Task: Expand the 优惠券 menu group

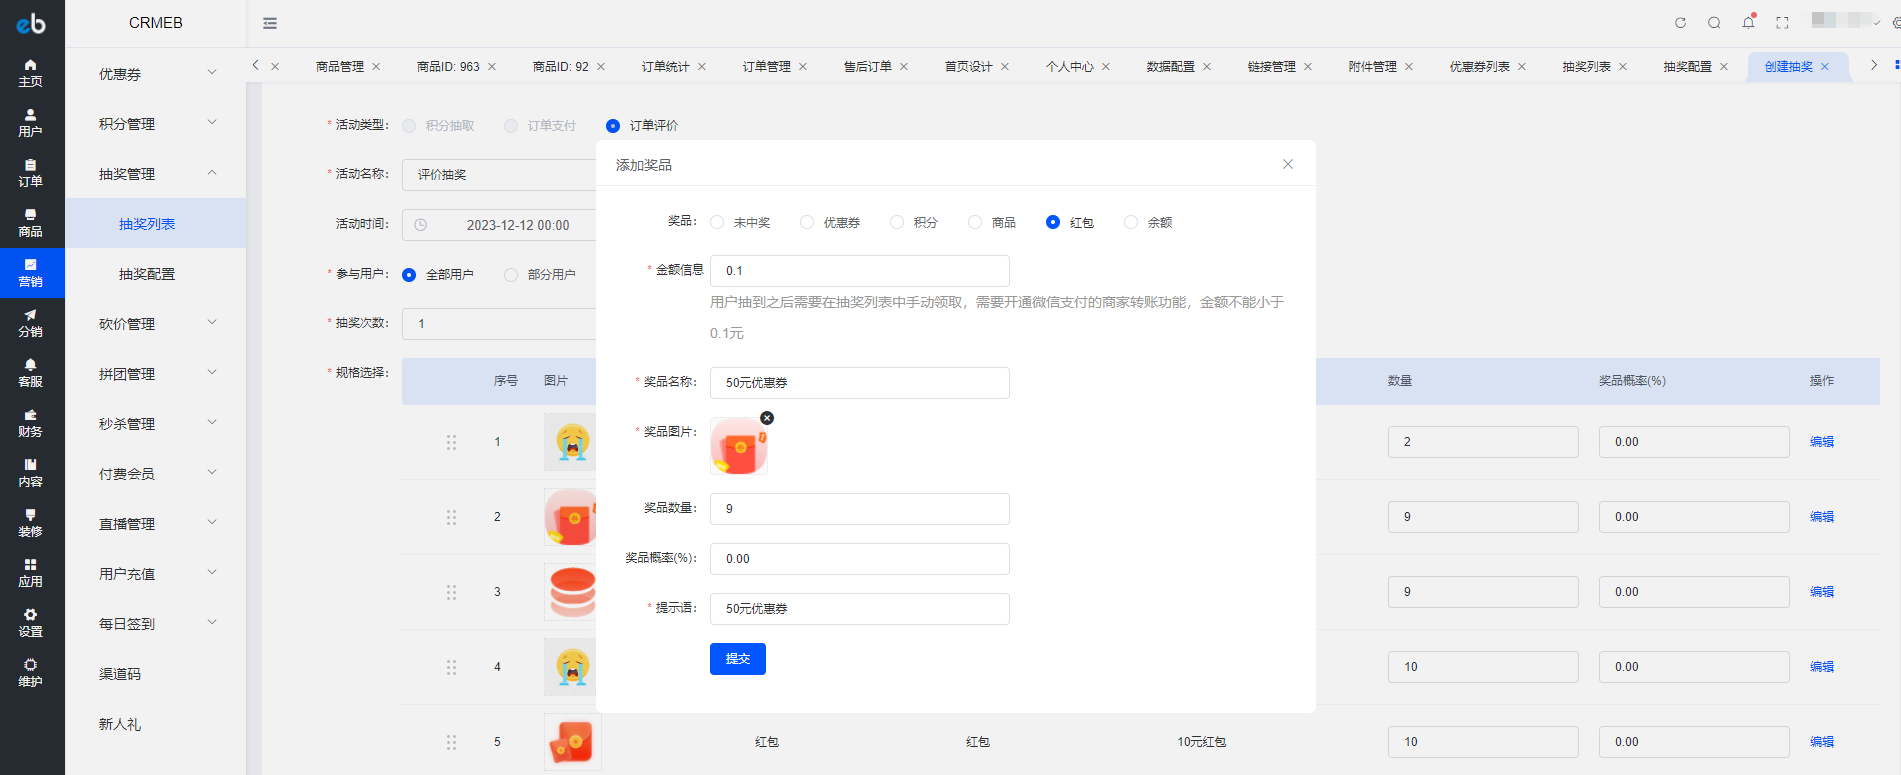Action: (156, 74)
